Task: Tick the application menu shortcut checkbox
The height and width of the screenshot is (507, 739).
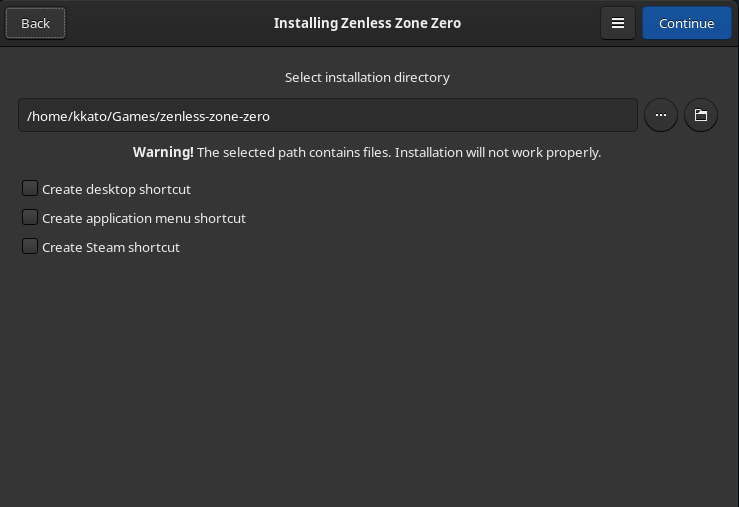Action: [x=30, y=217]
